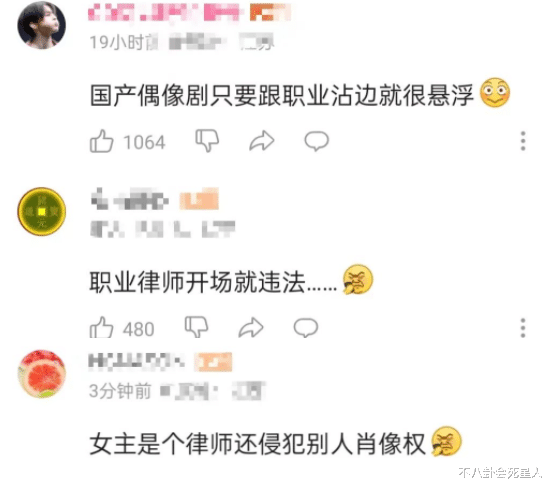The width and height of the screenshot is (549, 486).
Task: Tap the orange badge beside second username
Action: point(199,199)
